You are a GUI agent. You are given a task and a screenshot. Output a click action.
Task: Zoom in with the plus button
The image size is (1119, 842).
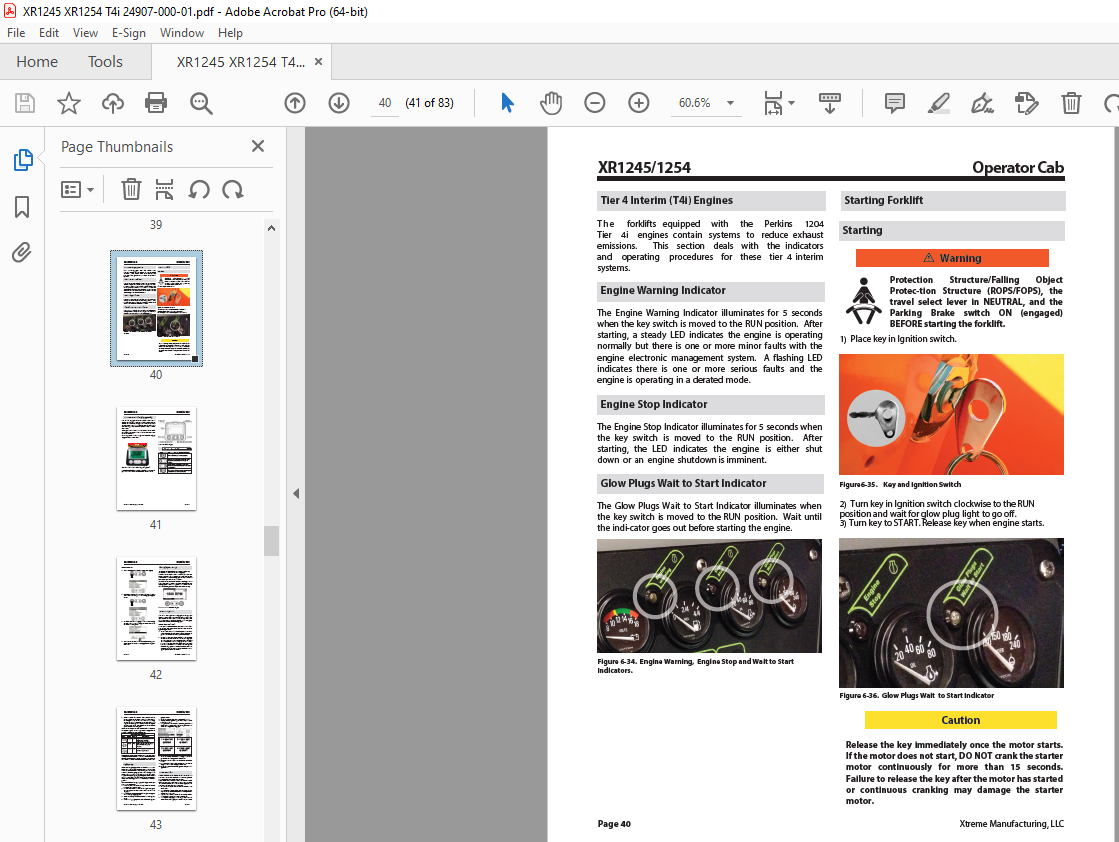tap(639, 103)
